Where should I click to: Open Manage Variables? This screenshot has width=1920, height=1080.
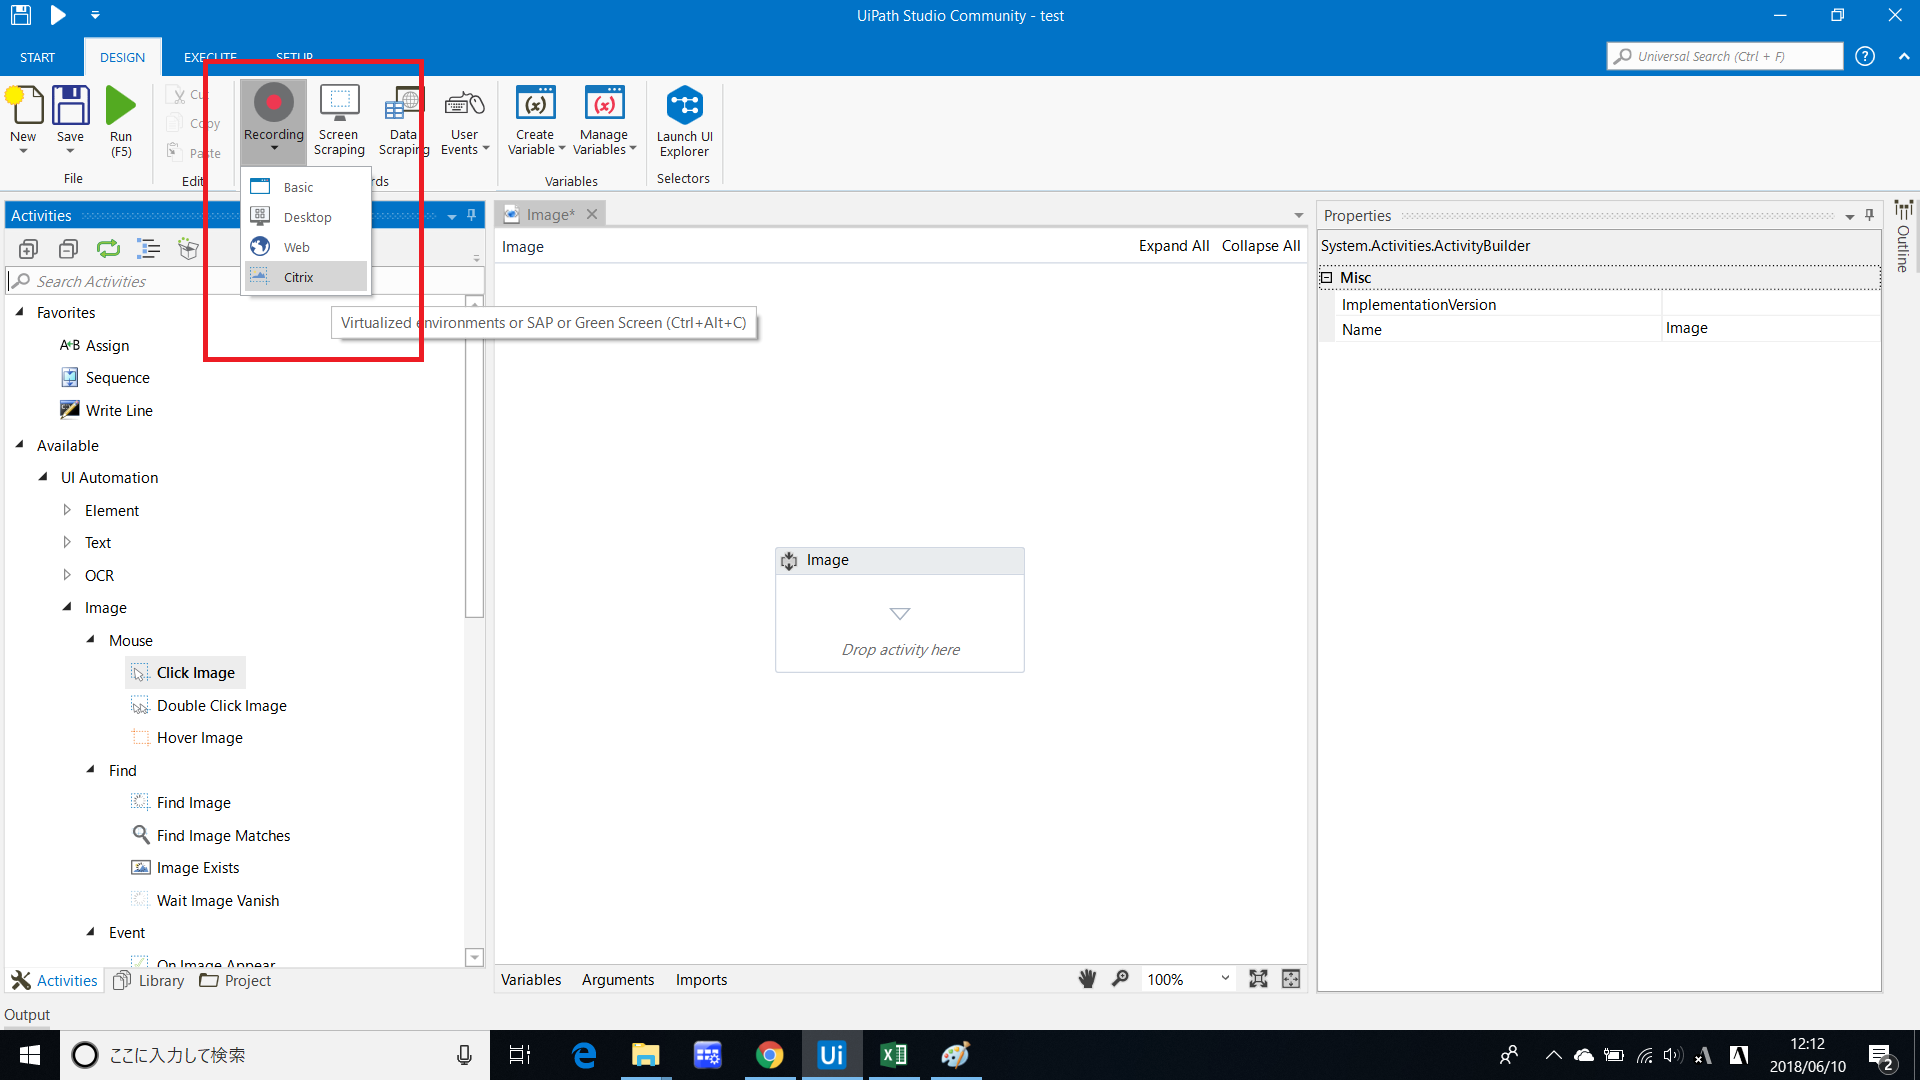click(x=603, y=120)
